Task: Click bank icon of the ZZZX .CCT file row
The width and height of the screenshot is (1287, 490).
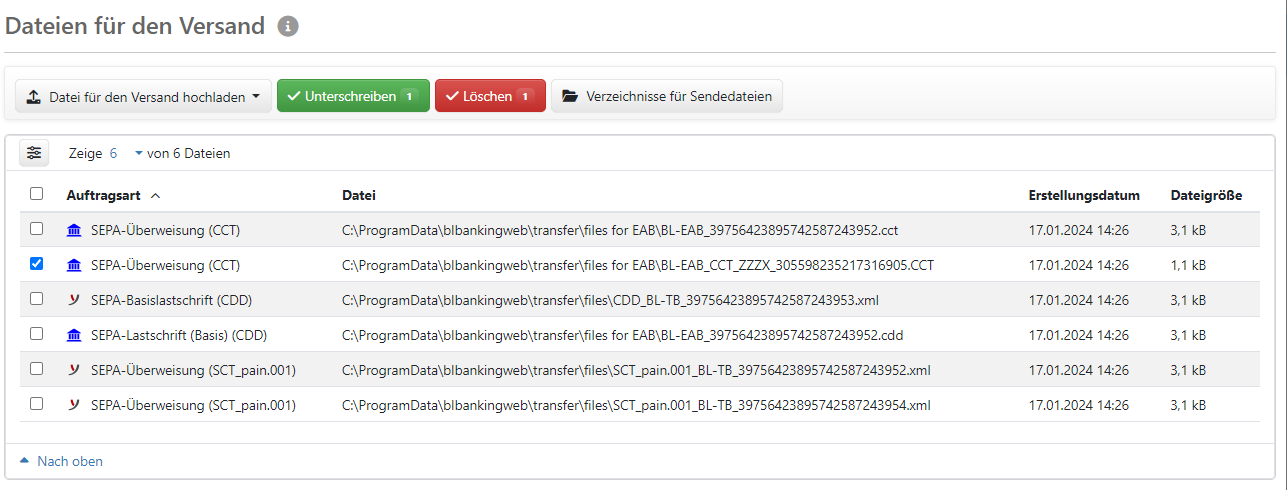Action: 74,265
